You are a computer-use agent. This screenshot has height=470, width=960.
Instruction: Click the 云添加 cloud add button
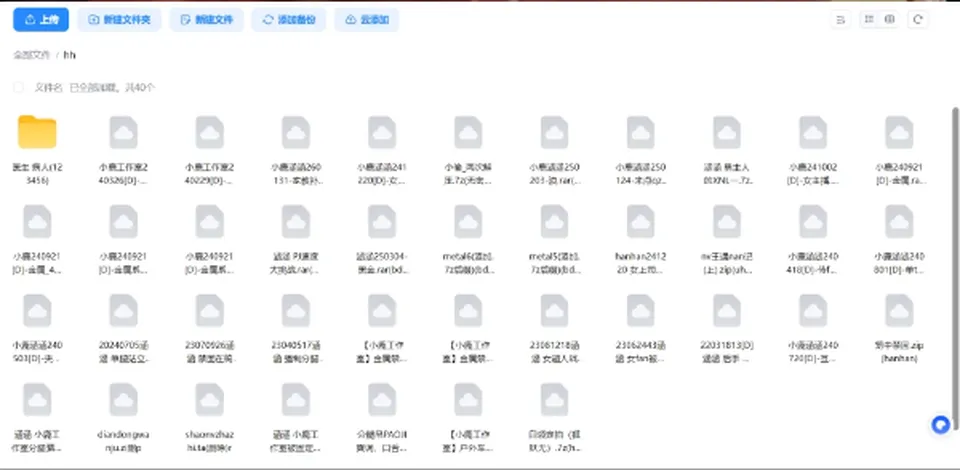pyautogui.click(x=367, y=20)
